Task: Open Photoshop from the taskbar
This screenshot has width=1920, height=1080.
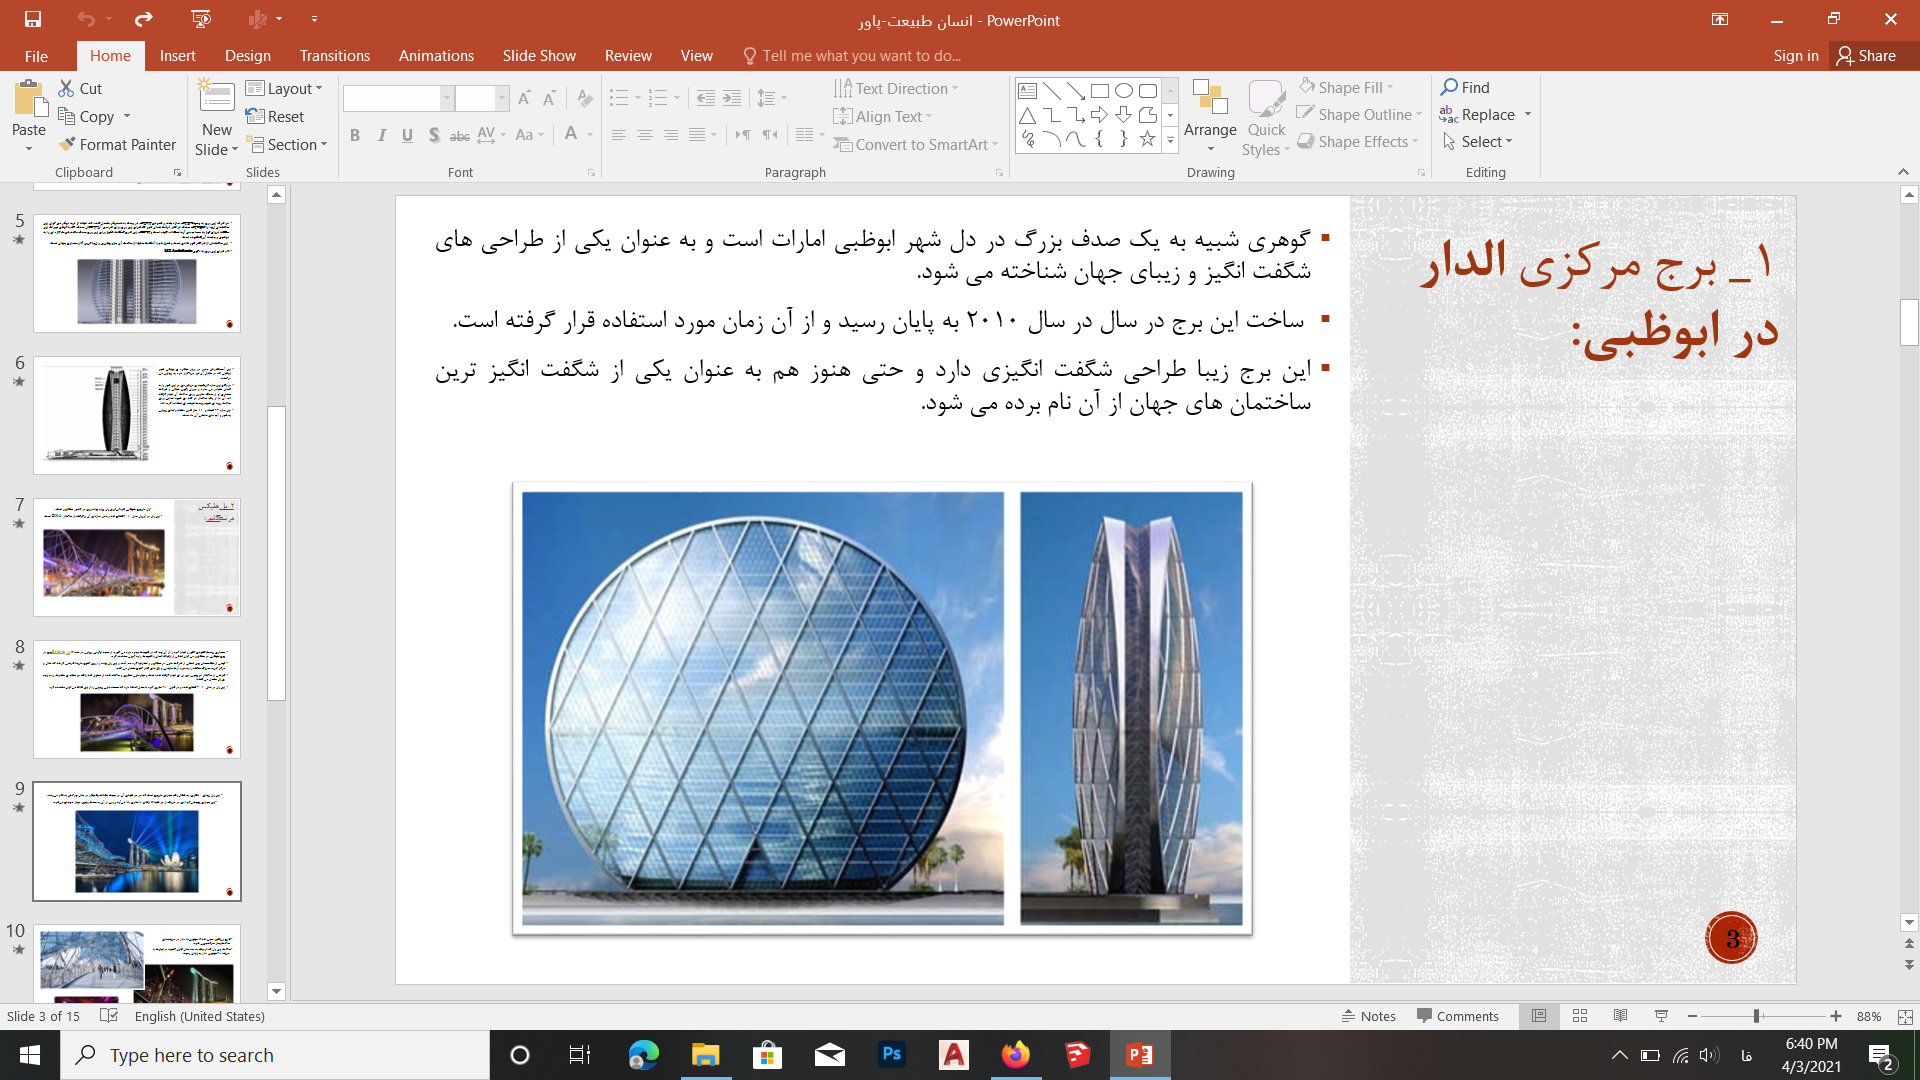Action: pyautogui.click(x=891, y=1055)
